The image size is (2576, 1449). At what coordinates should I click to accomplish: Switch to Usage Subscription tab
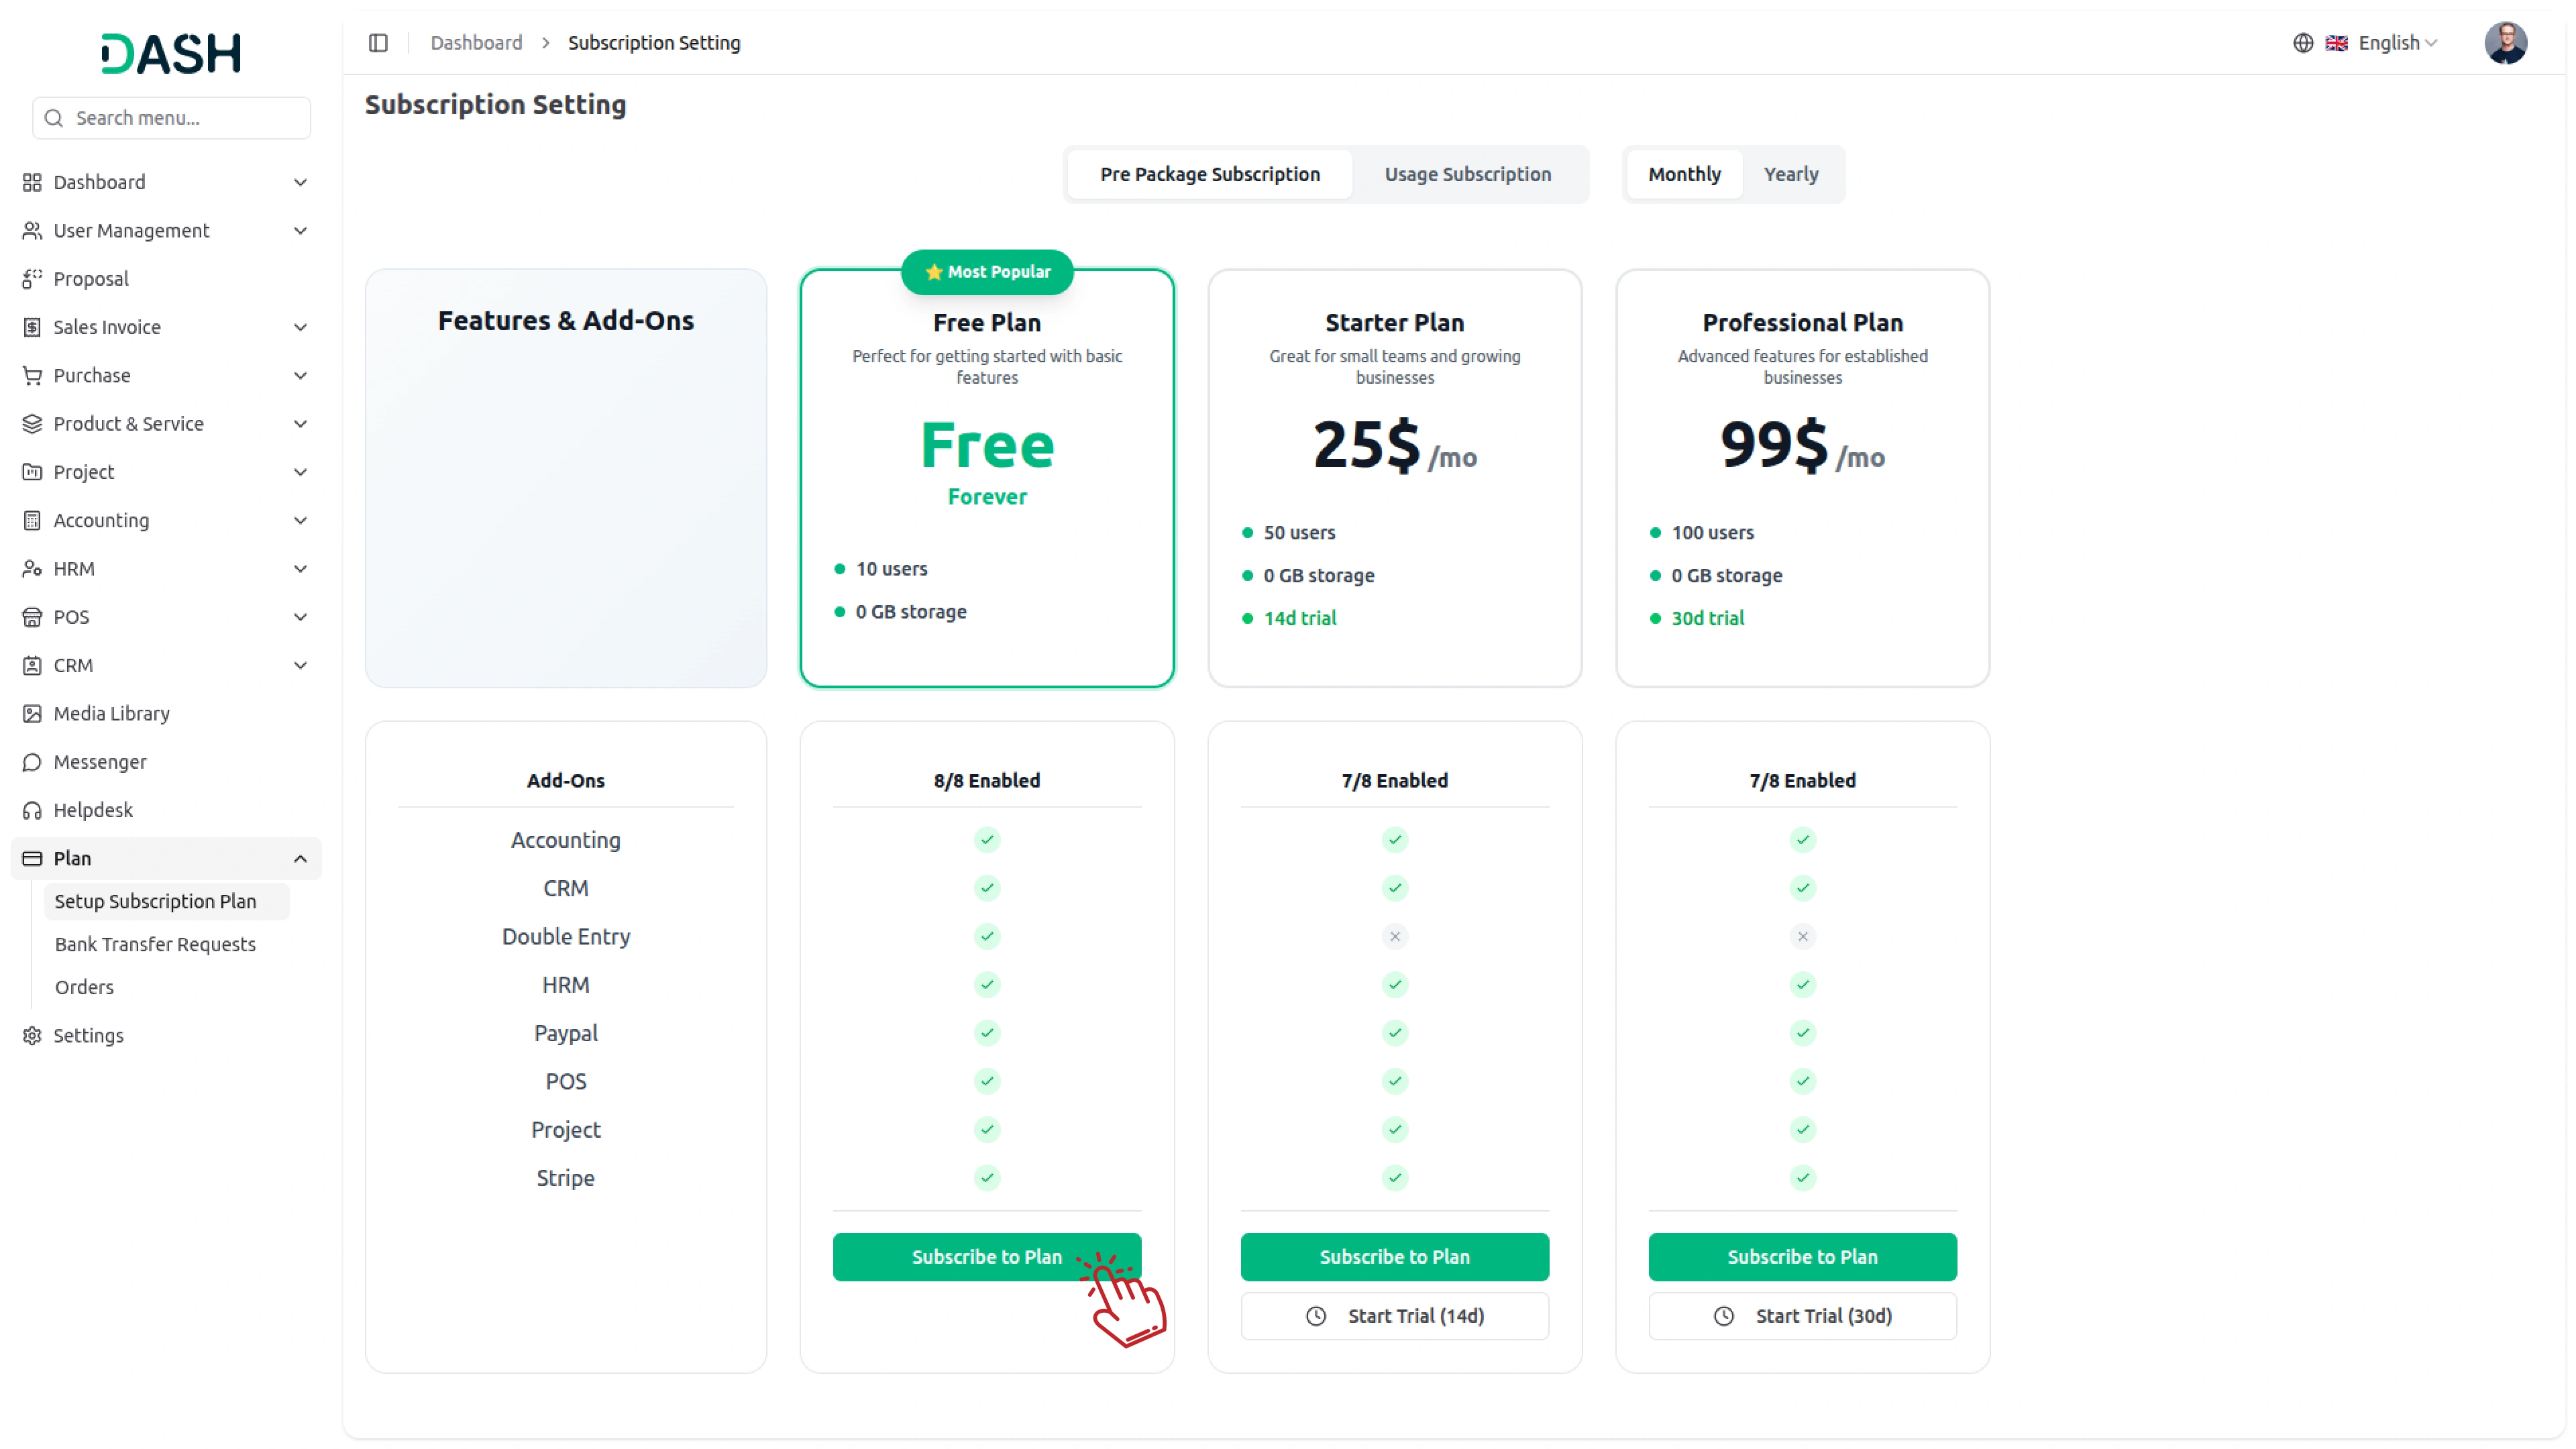point(1467,174)
